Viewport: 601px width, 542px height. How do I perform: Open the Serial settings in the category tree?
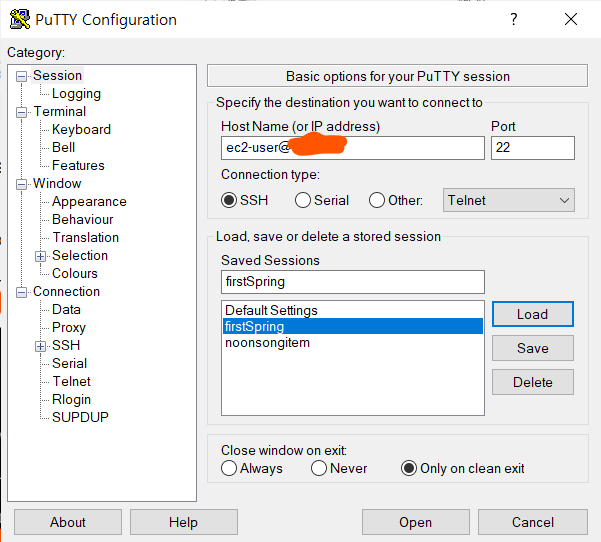69,364
